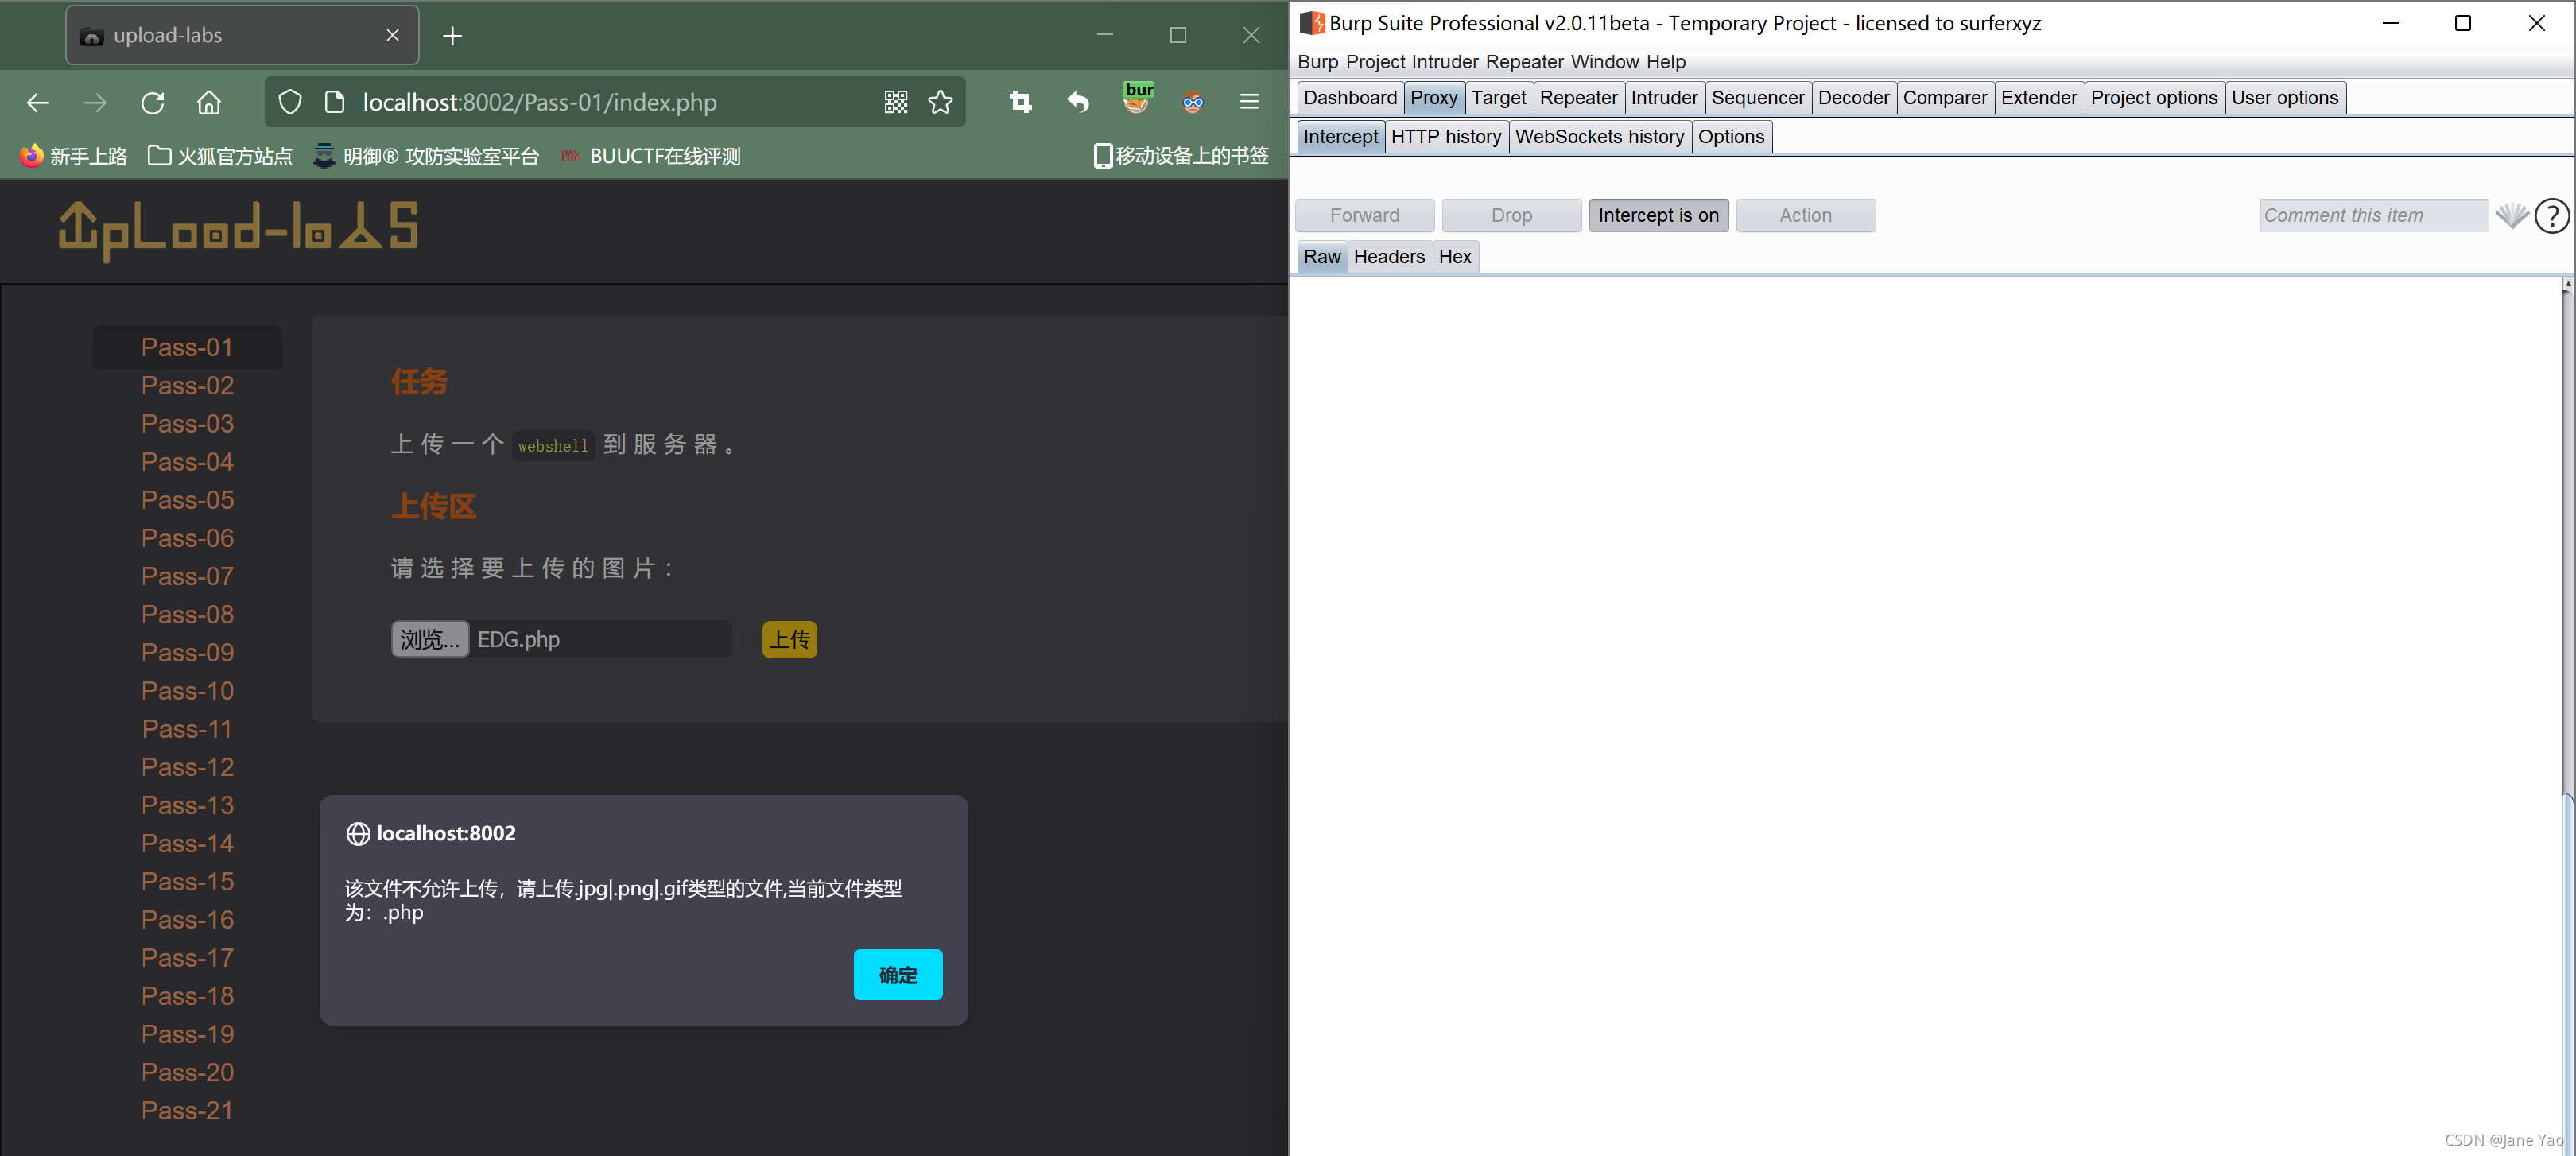The height and width of the screenshot is (1156, 2576).
Task: Click the Burp help question mark icon
Action: pyautogui.click(x=2551, y=215)
